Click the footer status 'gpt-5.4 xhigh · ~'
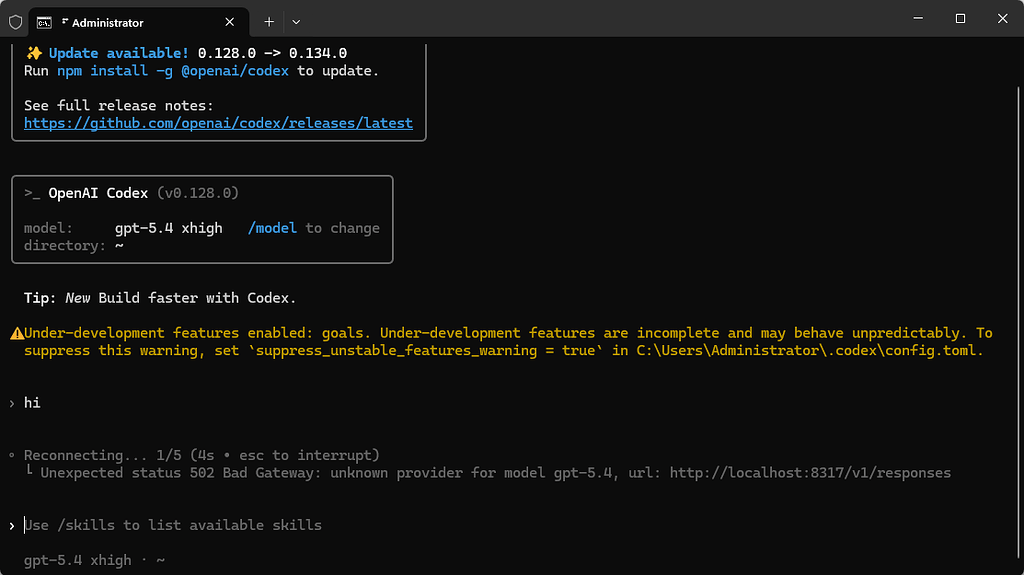1024x575 pixels. click(x=94, y=561)
